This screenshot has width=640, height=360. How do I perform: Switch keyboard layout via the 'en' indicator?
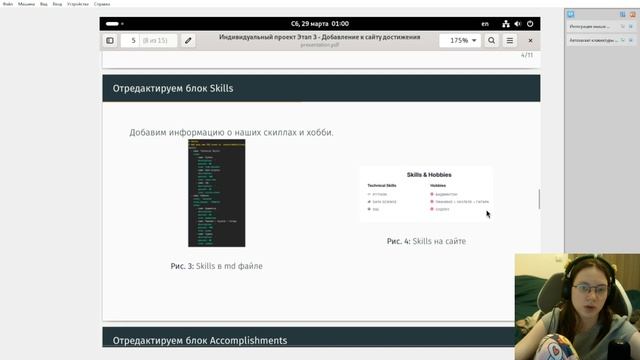tap(485, 24)
